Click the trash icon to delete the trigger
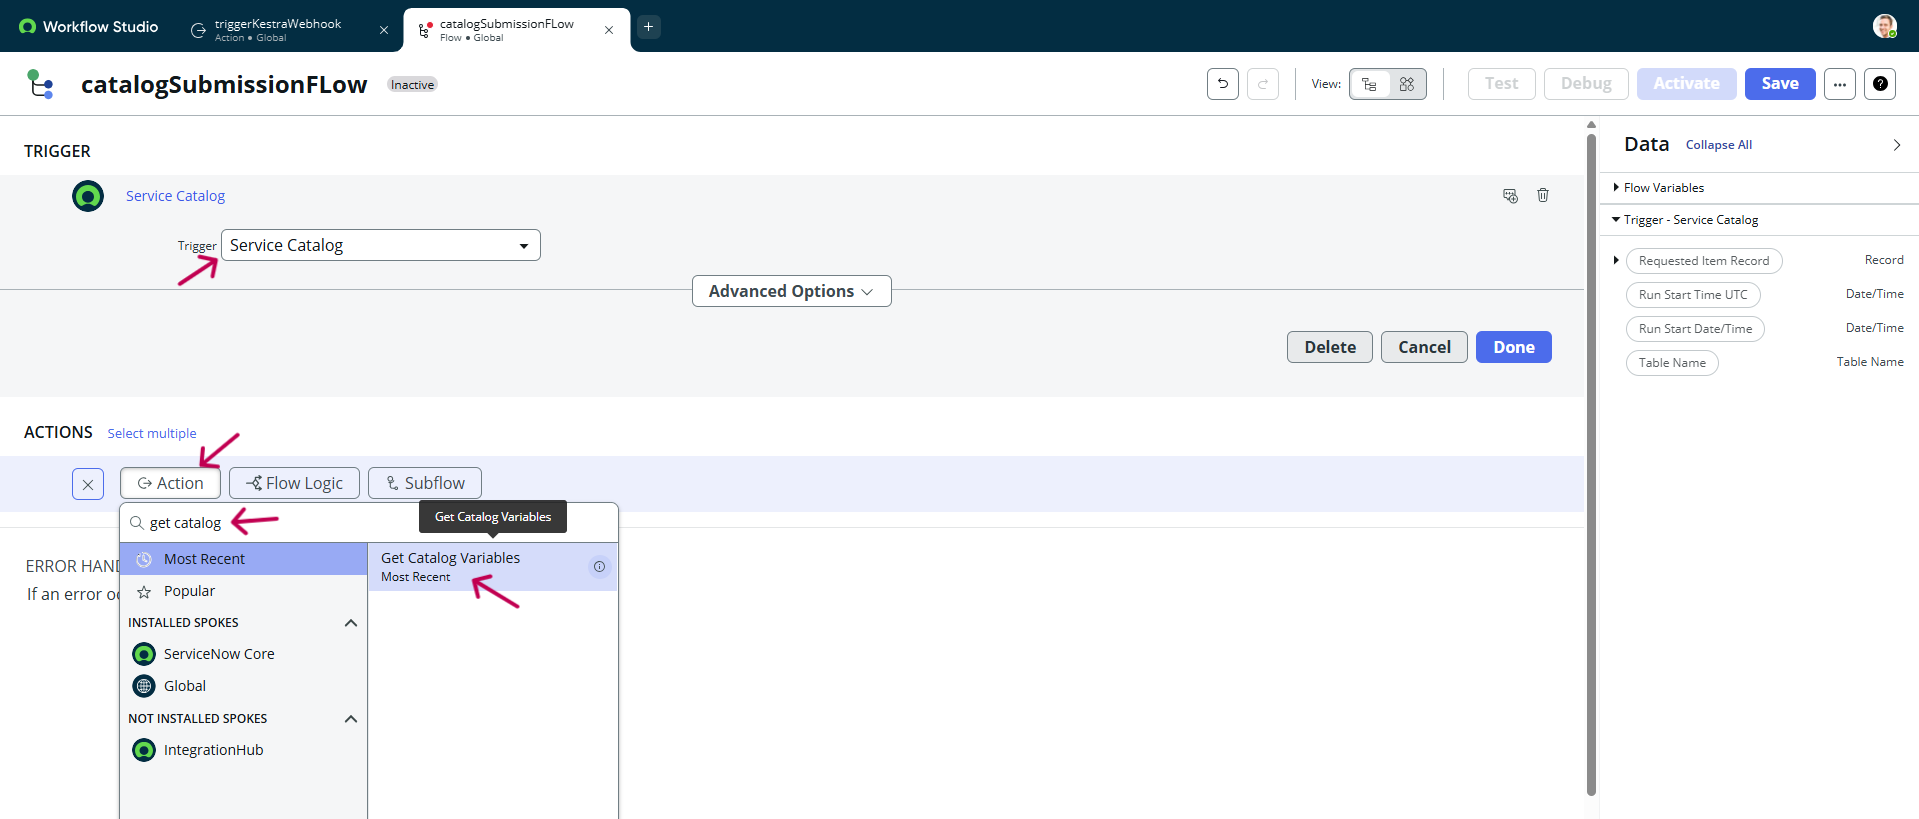Screen dimensions: 1919x819 click(1543, 195)
